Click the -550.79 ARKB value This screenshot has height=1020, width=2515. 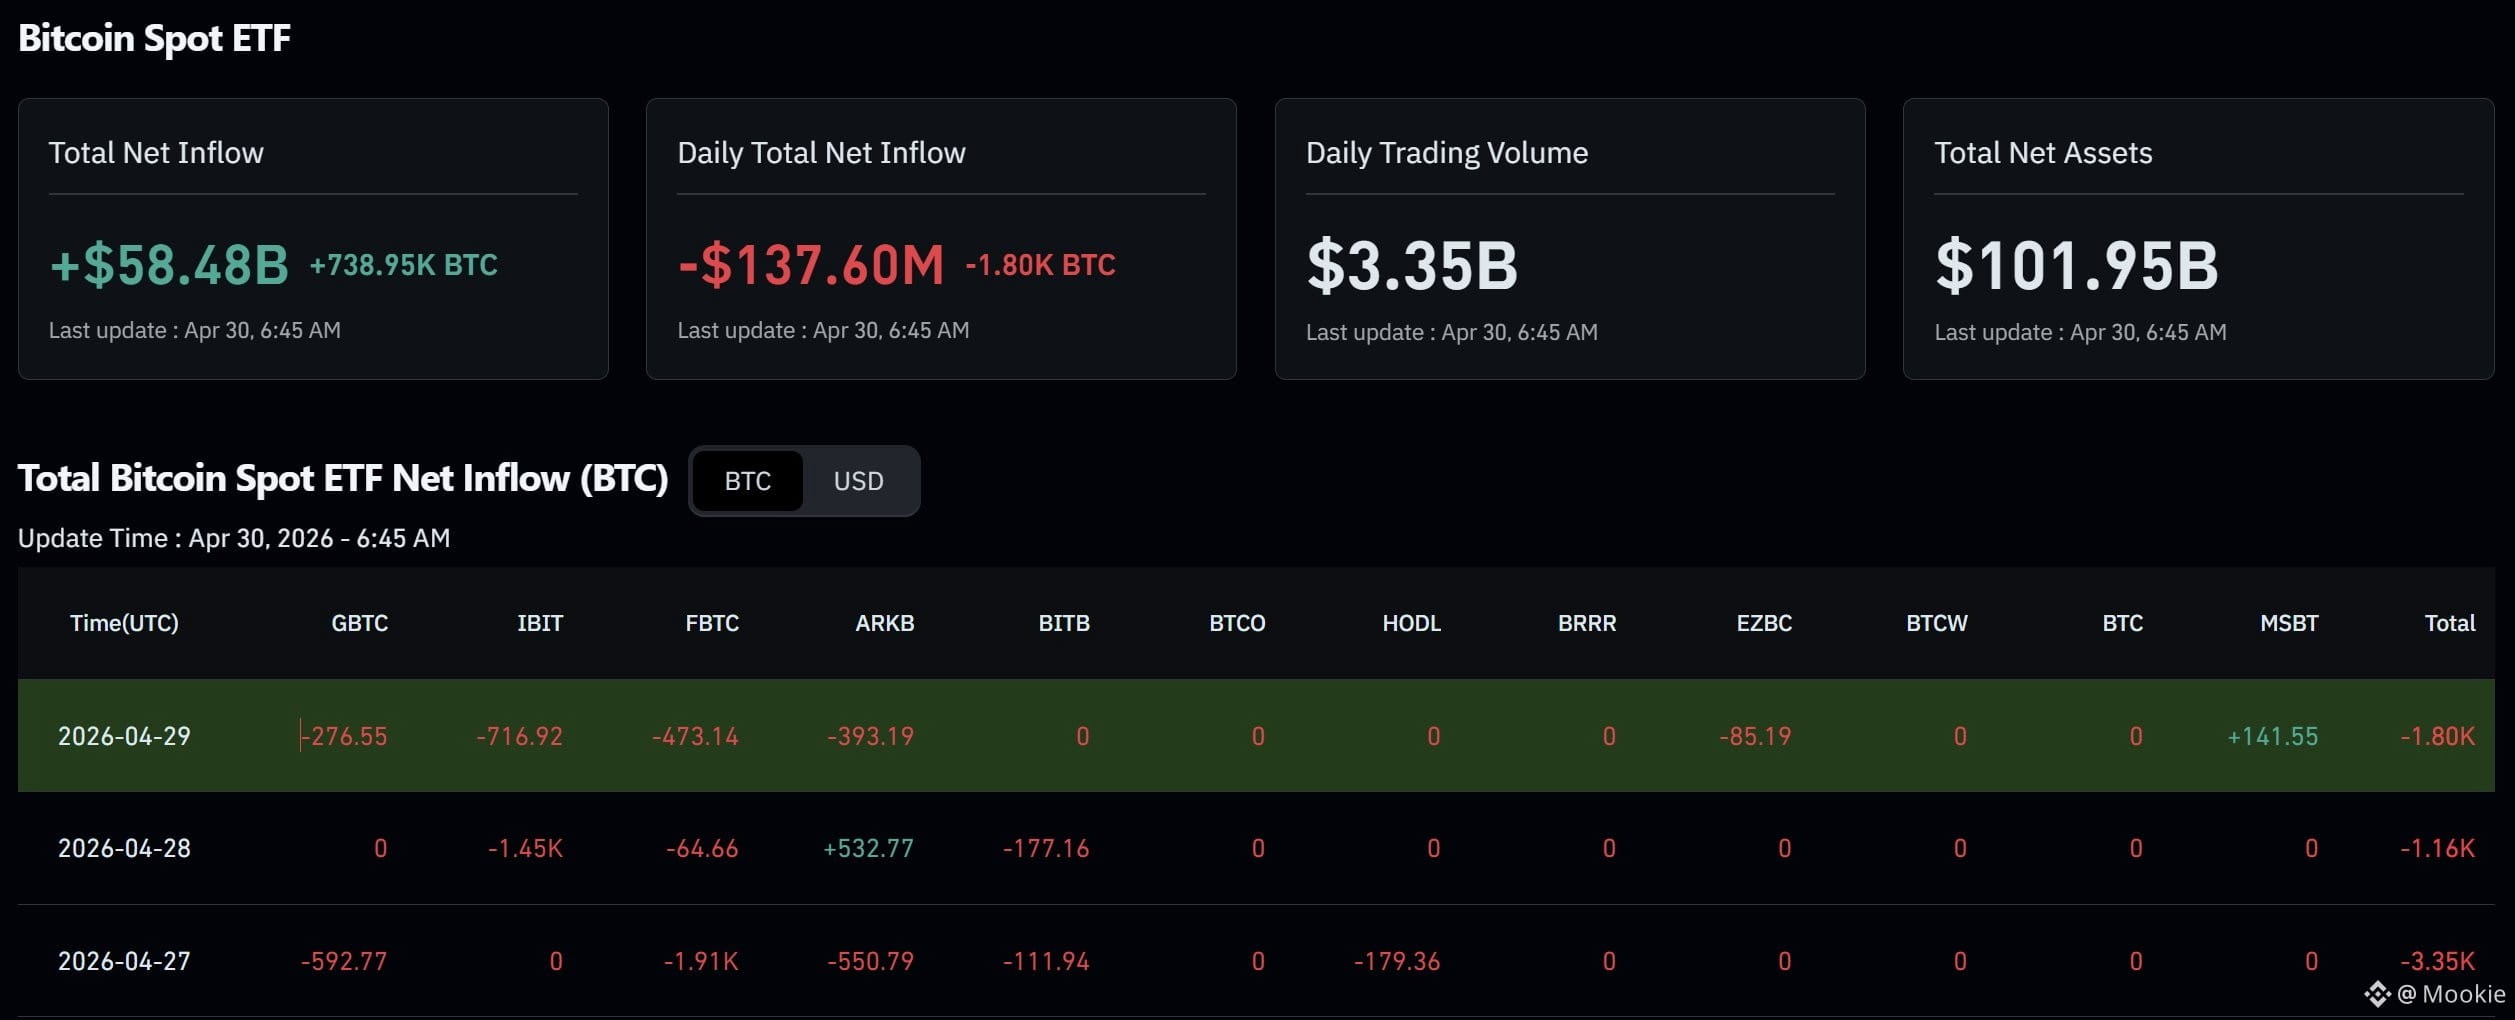[870, 961]
